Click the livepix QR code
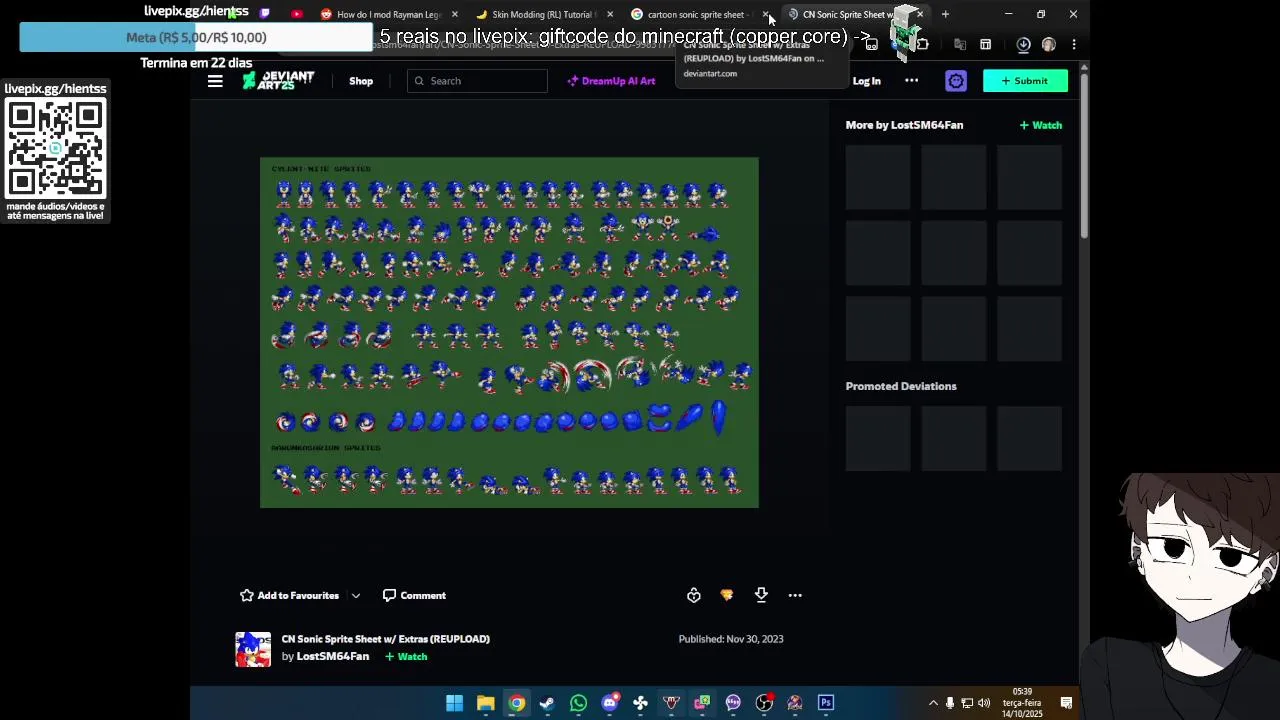 [x=55, y=148]
